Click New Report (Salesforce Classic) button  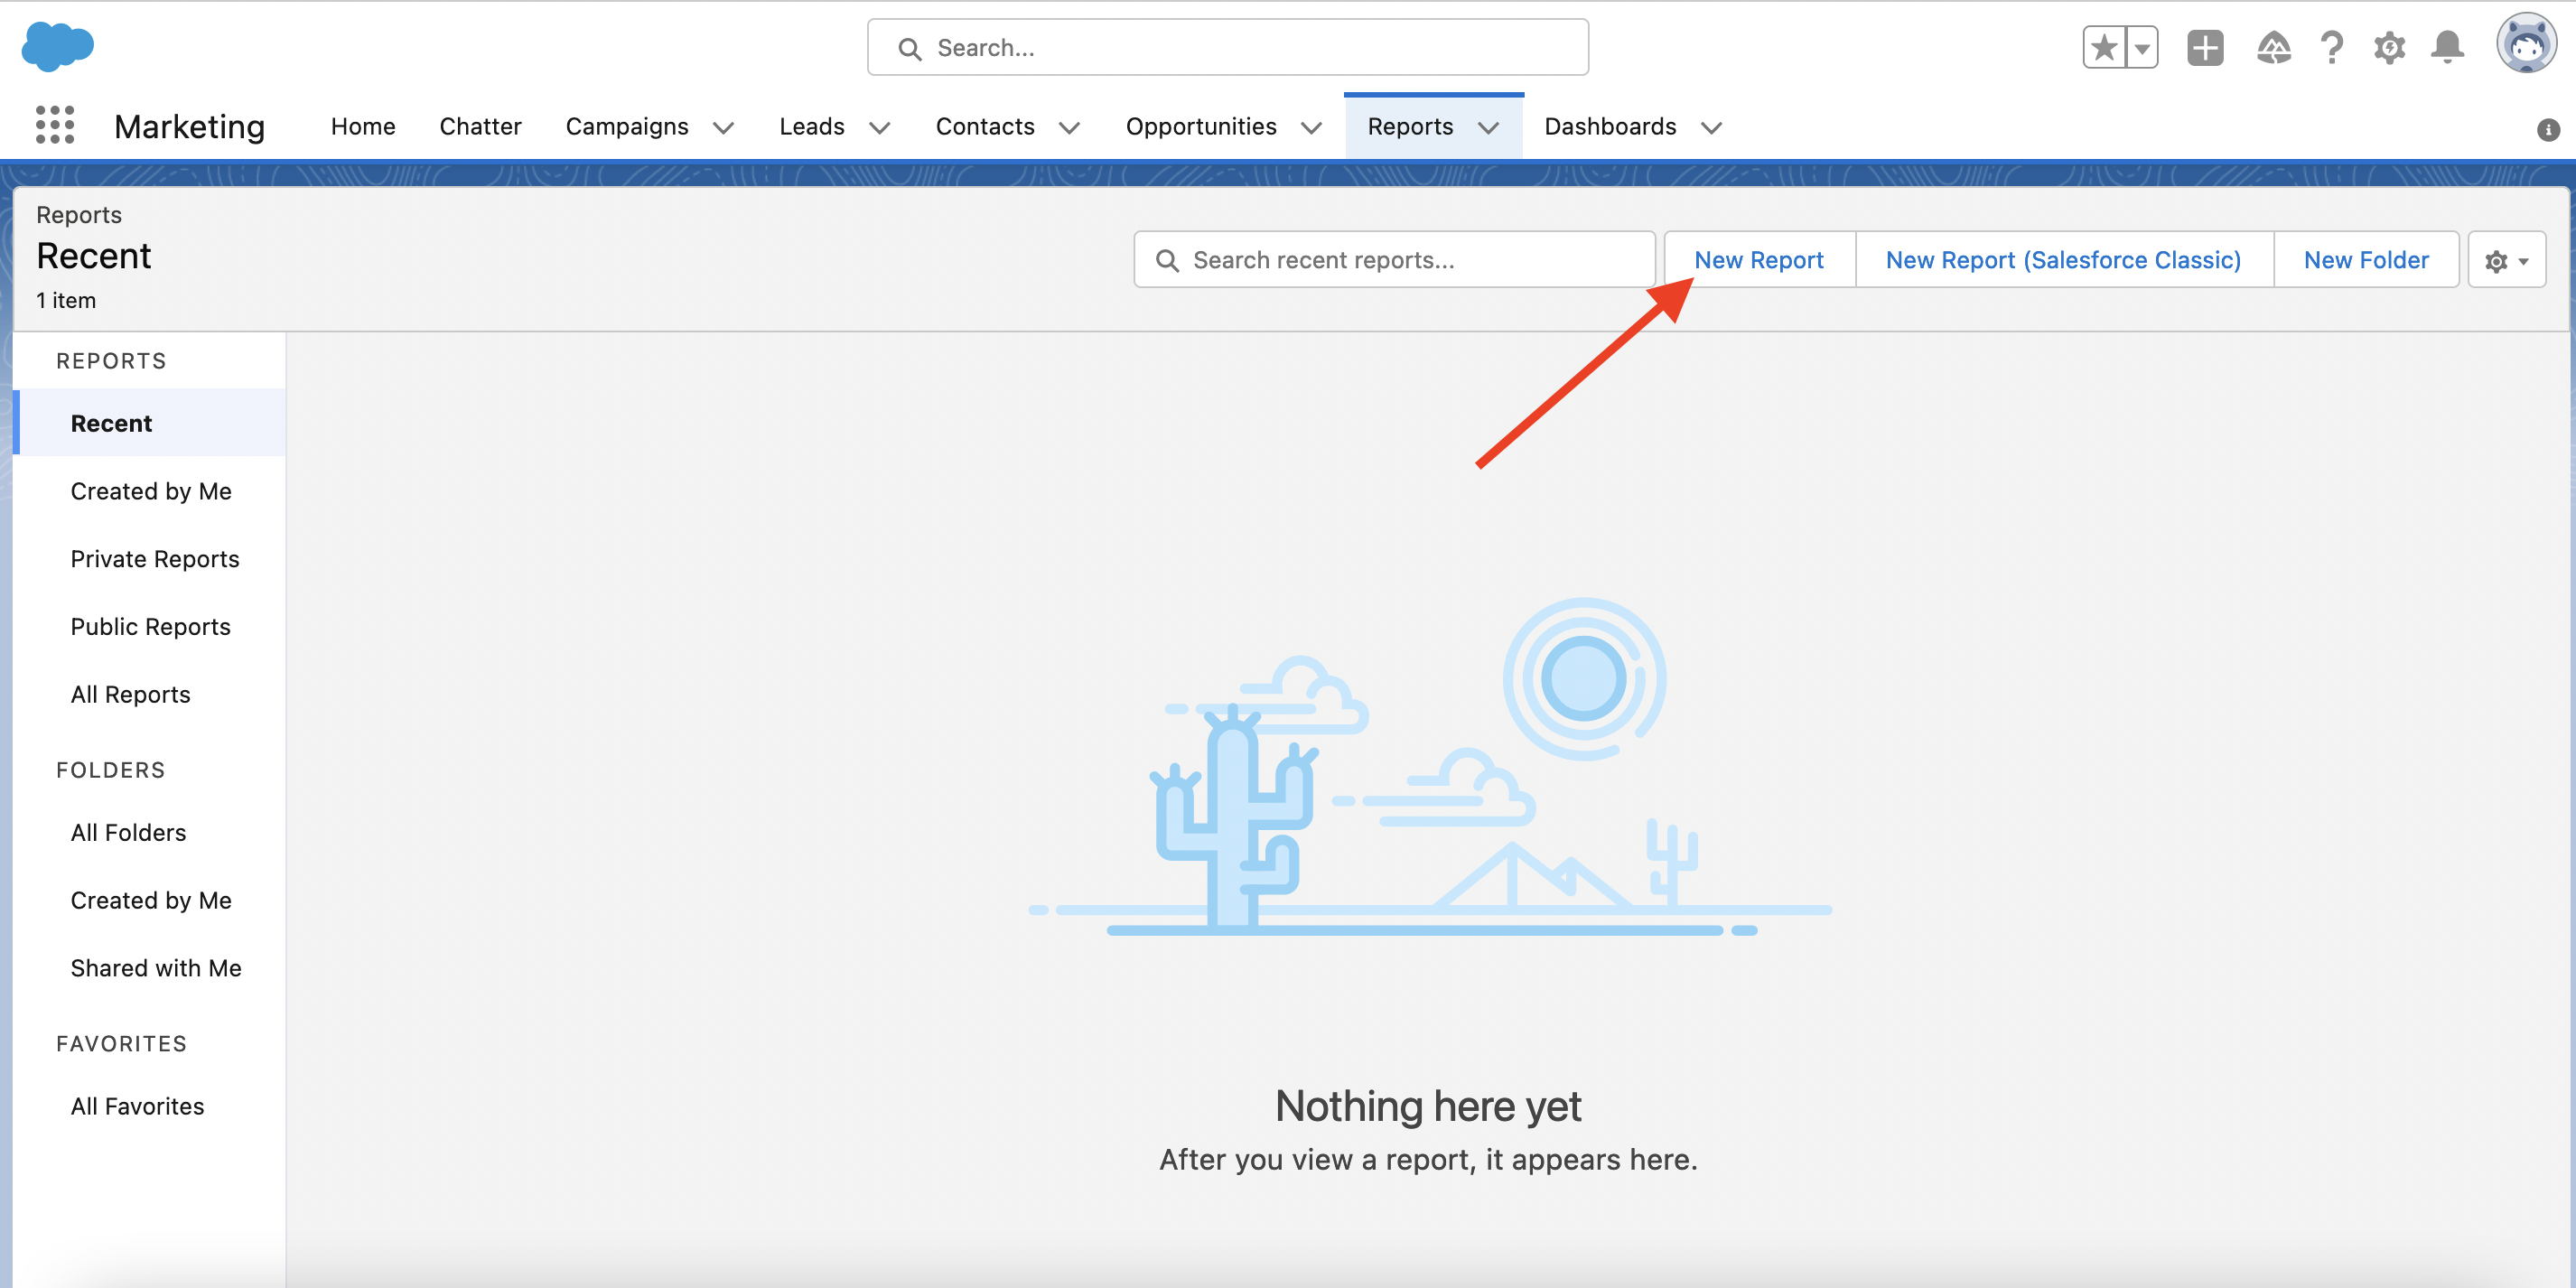(2064, 260)
